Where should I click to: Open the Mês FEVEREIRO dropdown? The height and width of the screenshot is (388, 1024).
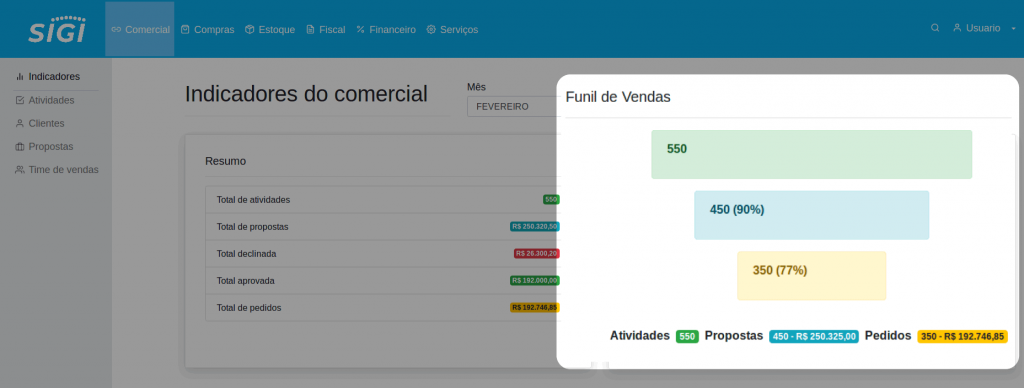513,106
